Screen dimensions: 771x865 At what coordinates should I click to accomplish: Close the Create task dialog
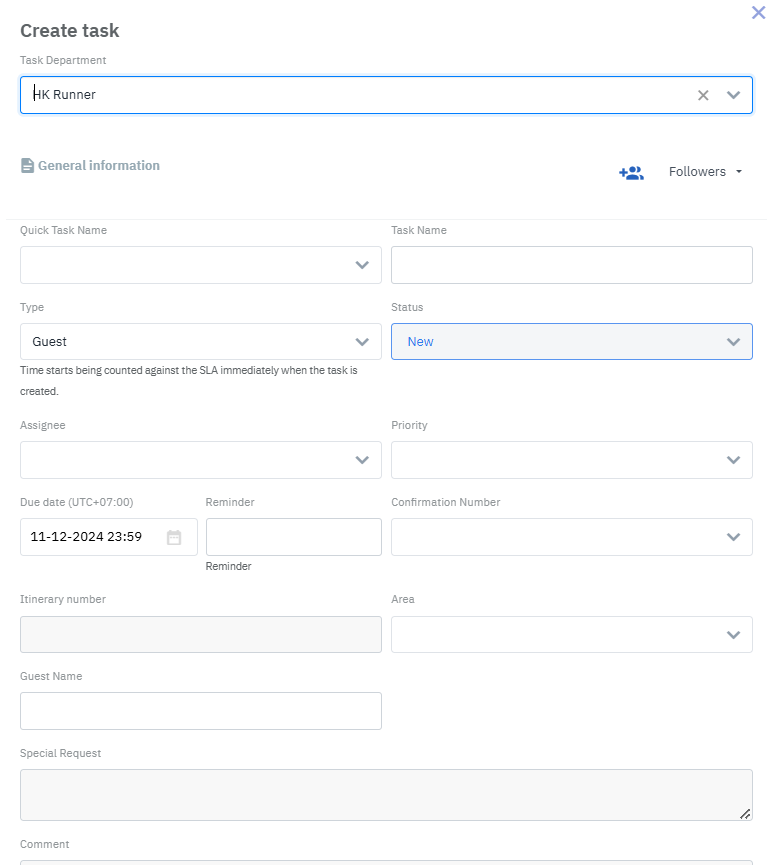758,13
